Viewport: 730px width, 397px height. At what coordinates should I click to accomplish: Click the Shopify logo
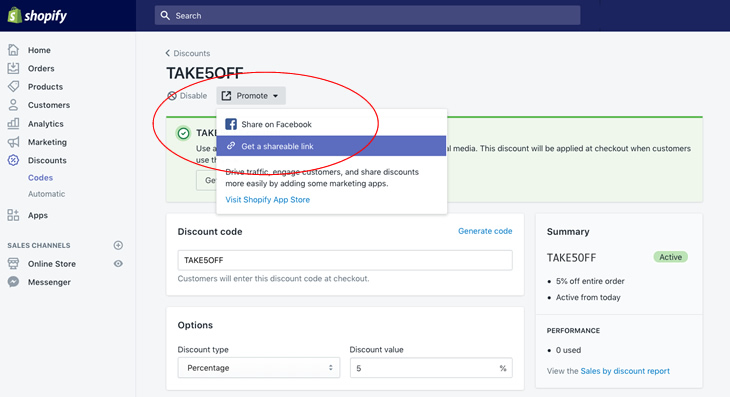[x=37, y=15]
